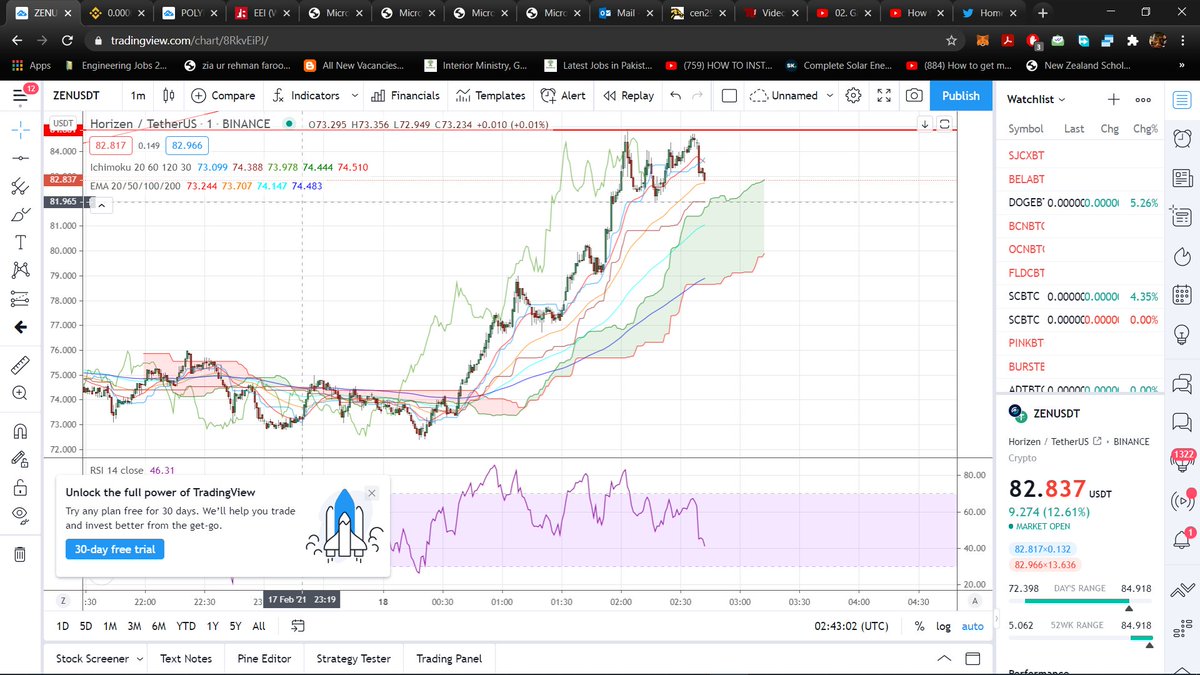Toggle stay in drawing mode
The width and height of the screenshot is (1200, 675).
pos(20,459)
